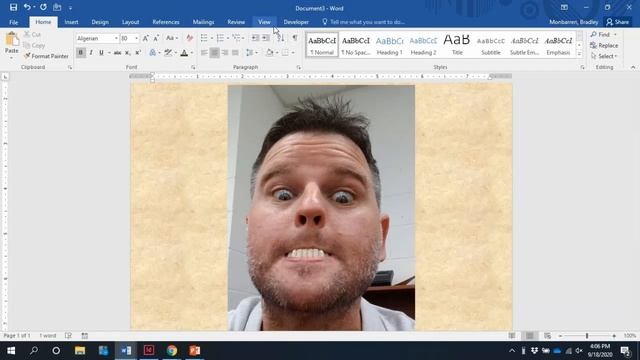Expand the Font dialog launcher
Viewport: 640px width, 360px height.
pos(193,67)
